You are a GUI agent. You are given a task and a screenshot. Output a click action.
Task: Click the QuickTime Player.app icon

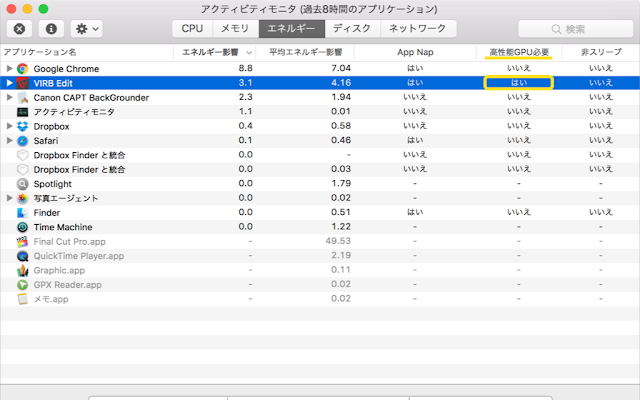coord(22,256)
